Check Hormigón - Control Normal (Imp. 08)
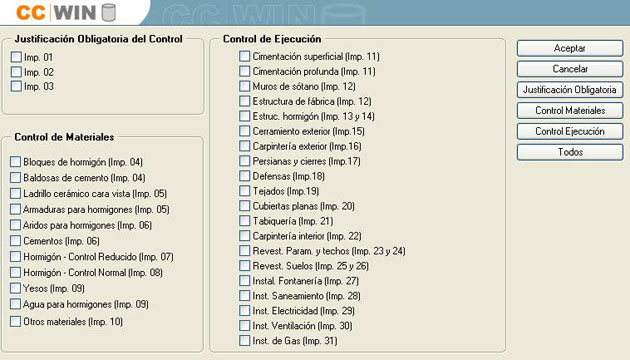This screenshot has width=630, height=360. coord(15,272)
